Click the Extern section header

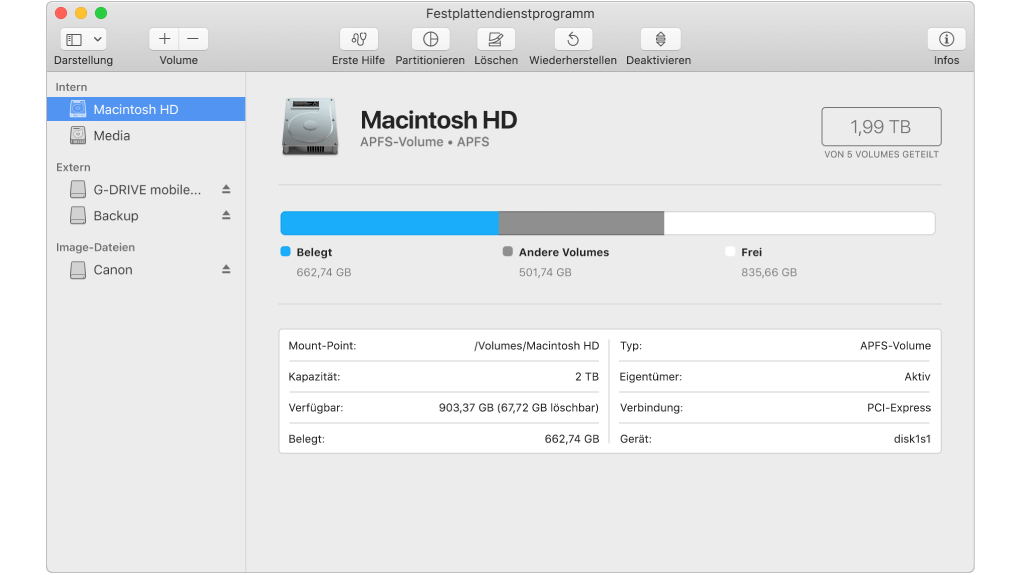[73, 167]
